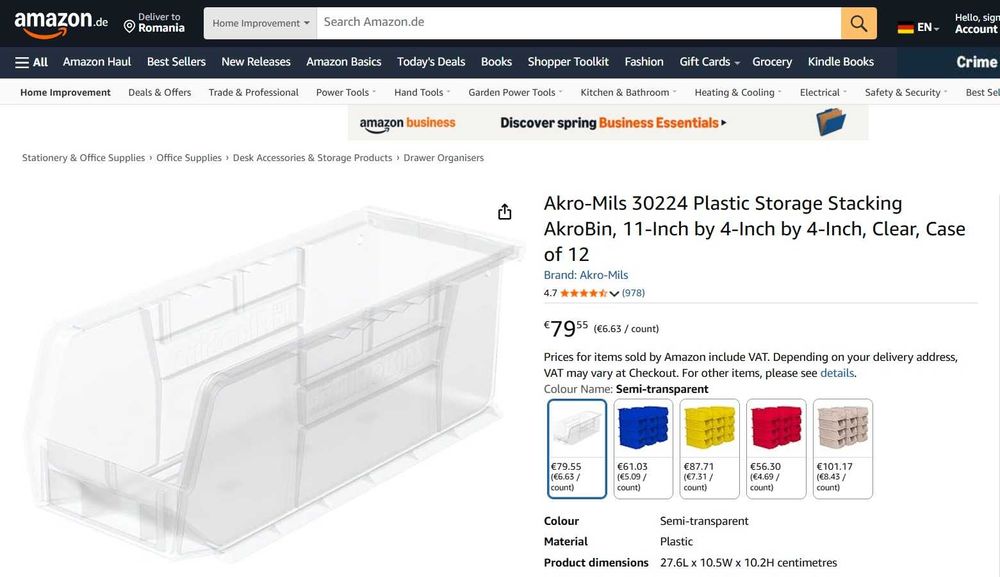Open the Power Tools submenu
This screenshot has height=577, width=1000.
click(x=346, y=93)
